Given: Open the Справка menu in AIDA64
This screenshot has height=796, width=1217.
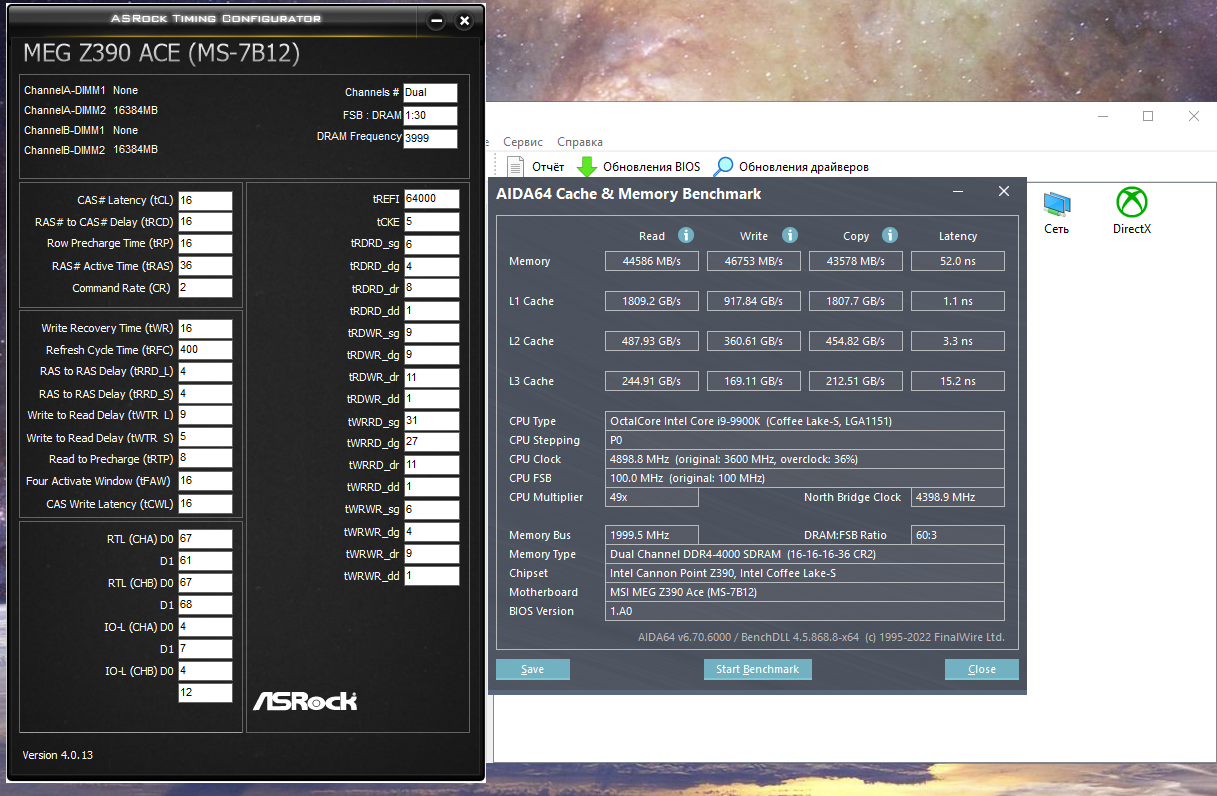Looking at the screenshot, I should (x=580, y=142).
